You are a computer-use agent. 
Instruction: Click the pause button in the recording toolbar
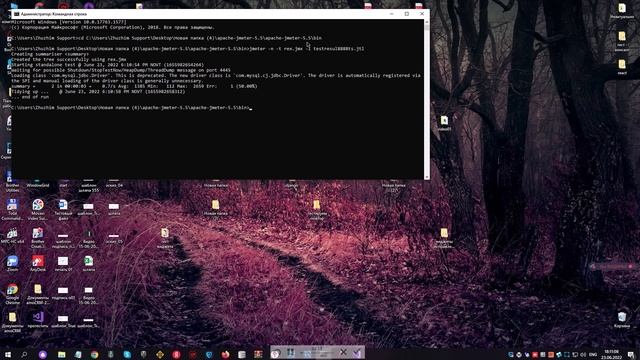(291, 352)
